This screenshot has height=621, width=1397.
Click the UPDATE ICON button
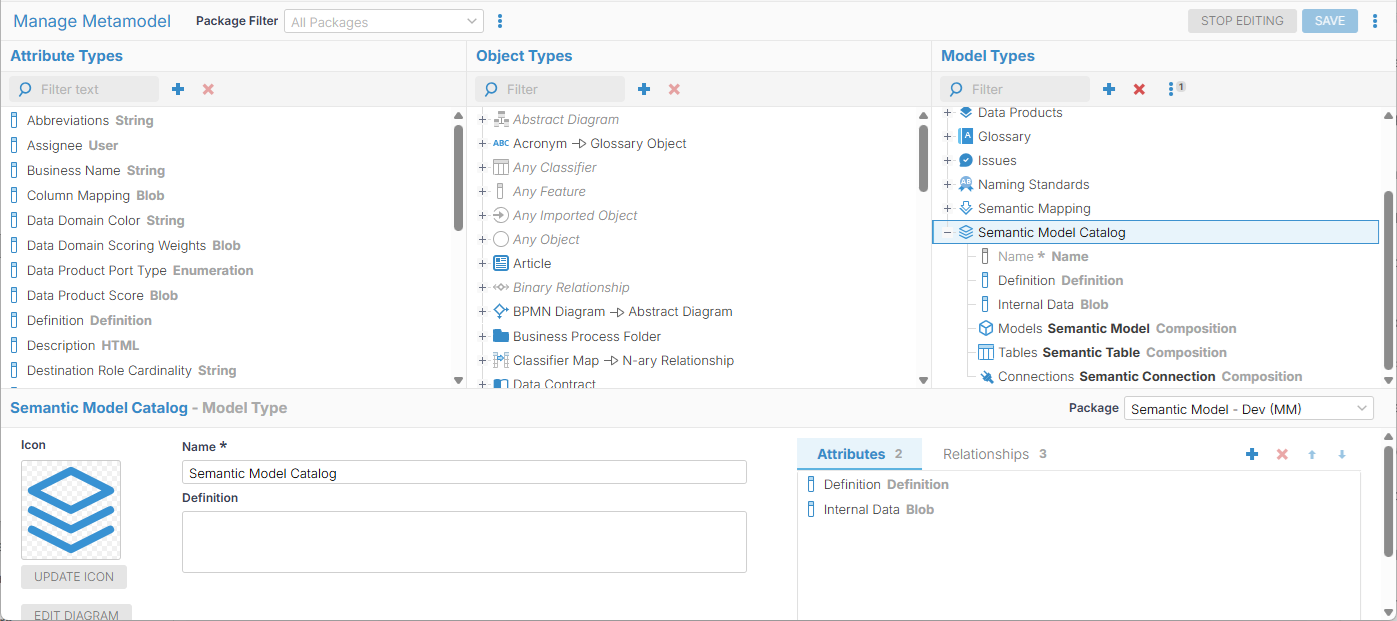click(x=74, y=577)
